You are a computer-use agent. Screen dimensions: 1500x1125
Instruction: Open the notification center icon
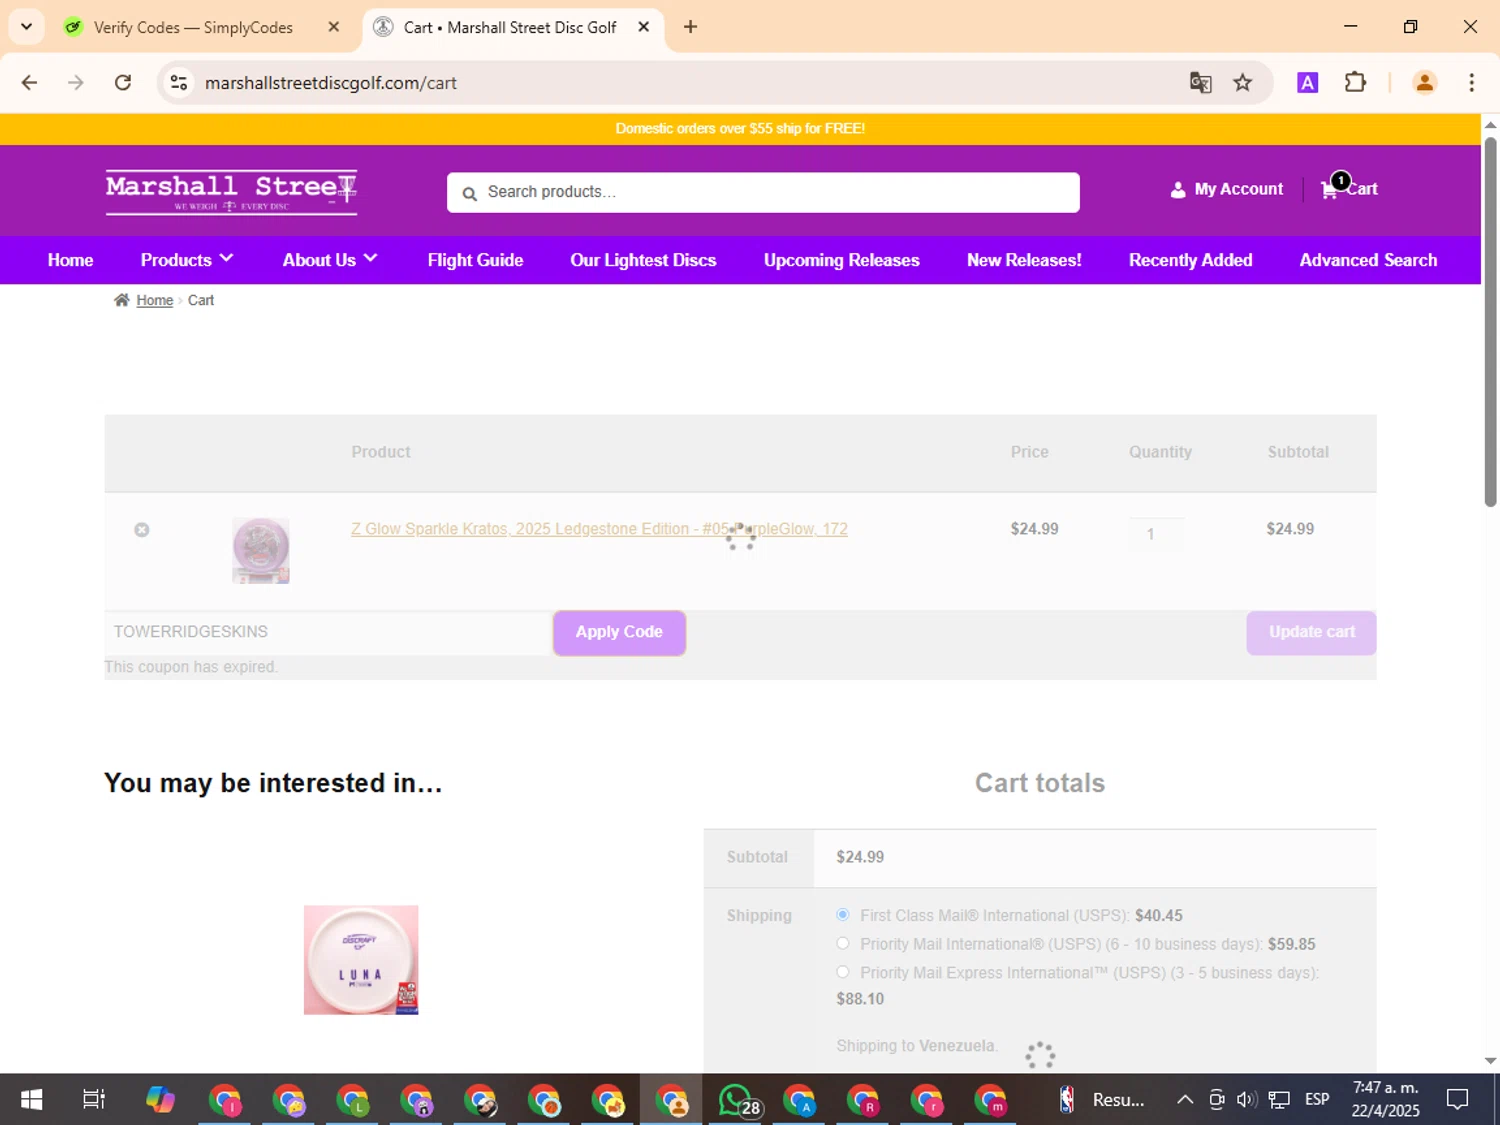(1457, 1100)
